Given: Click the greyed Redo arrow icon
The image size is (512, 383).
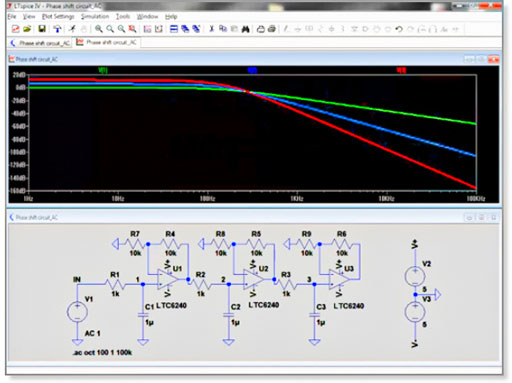Looking at the screenshot, I should [x=410, y=29].
